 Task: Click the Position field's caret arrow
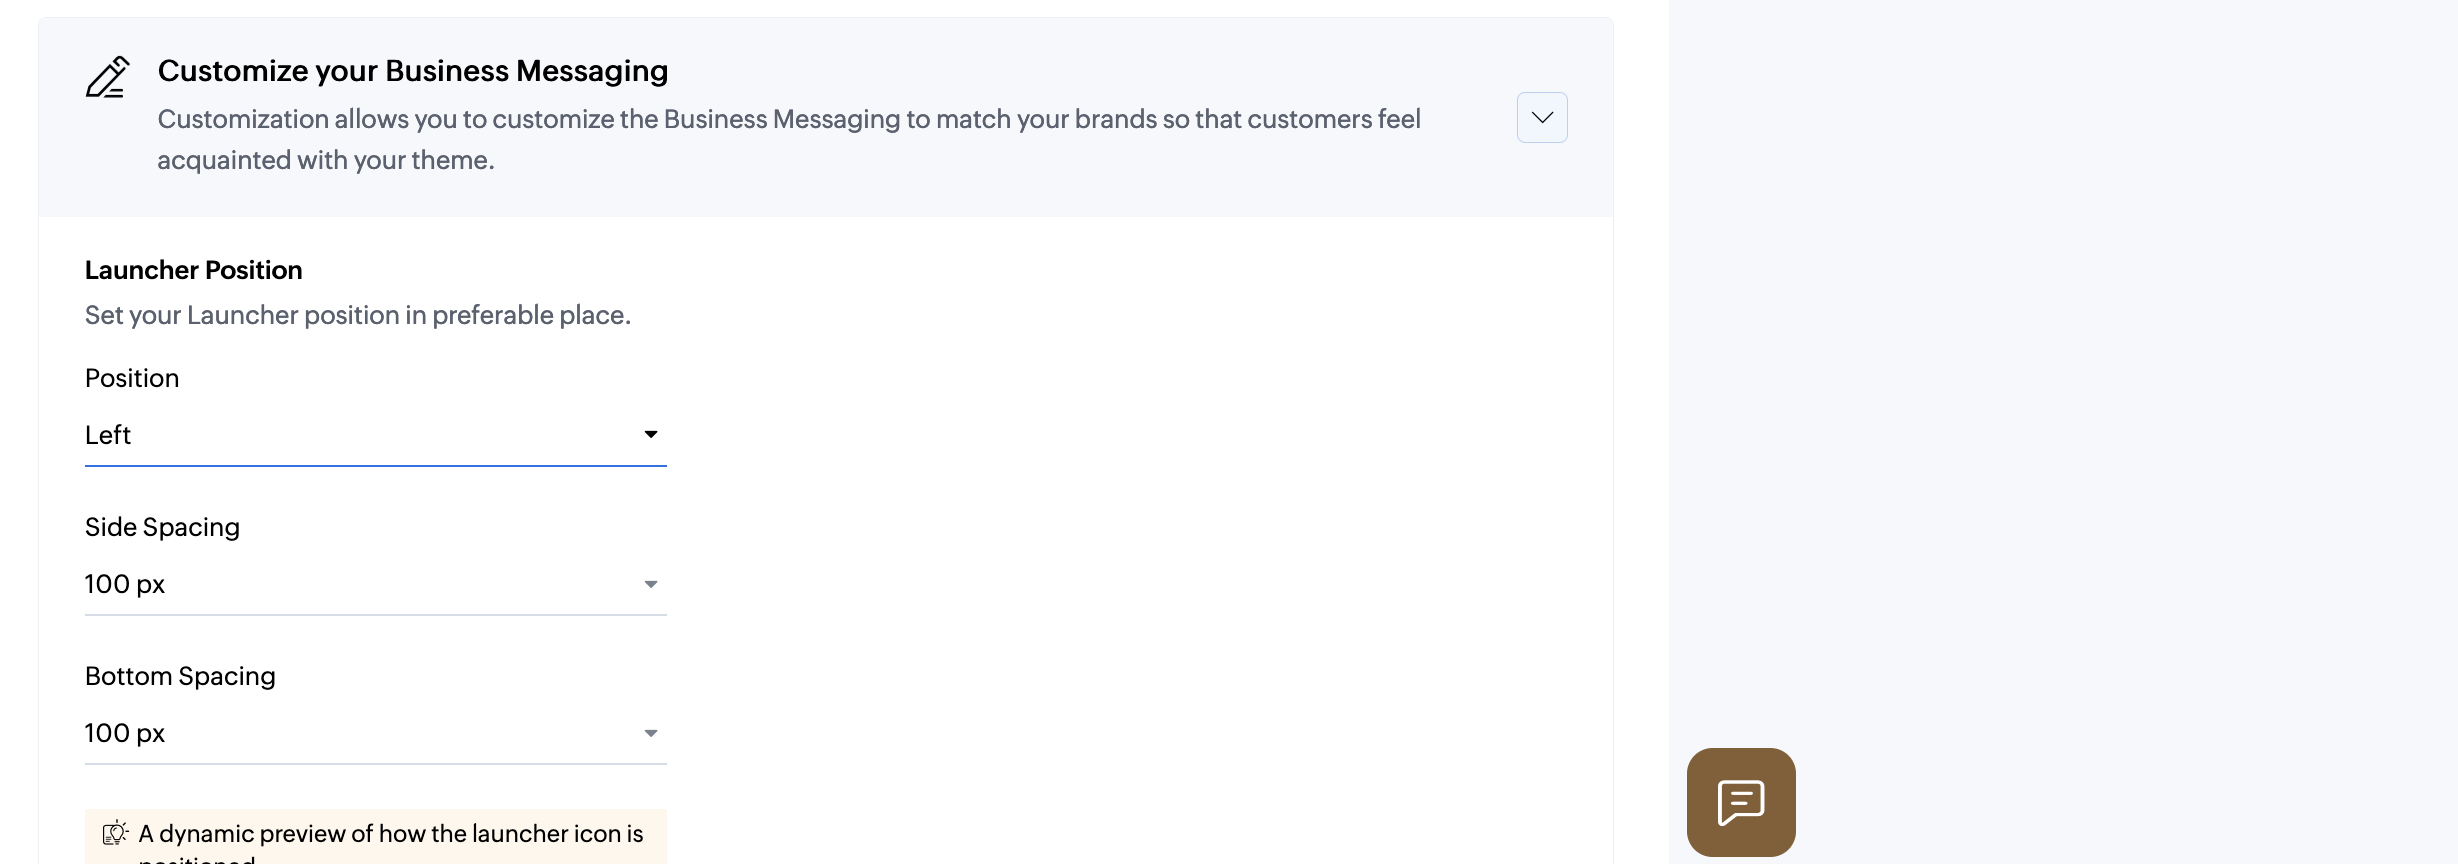pos(651,434)
